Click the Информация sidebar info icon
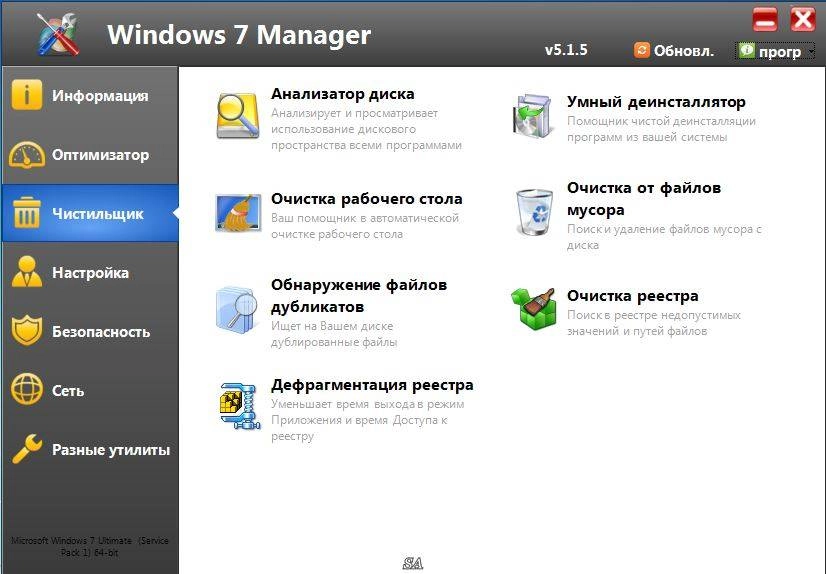The height and width of the screenshot is (574, 826). coord(26,95)
